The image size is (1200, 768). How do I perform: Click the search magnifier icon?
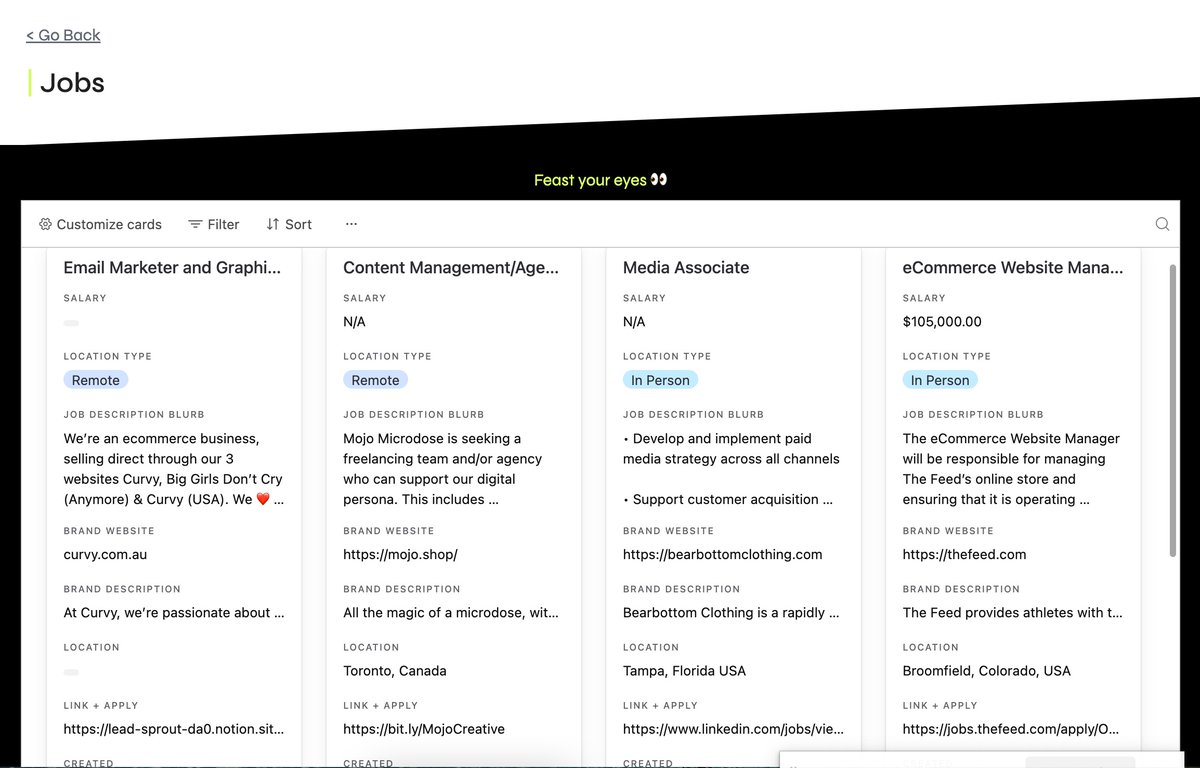(1162, 224)
